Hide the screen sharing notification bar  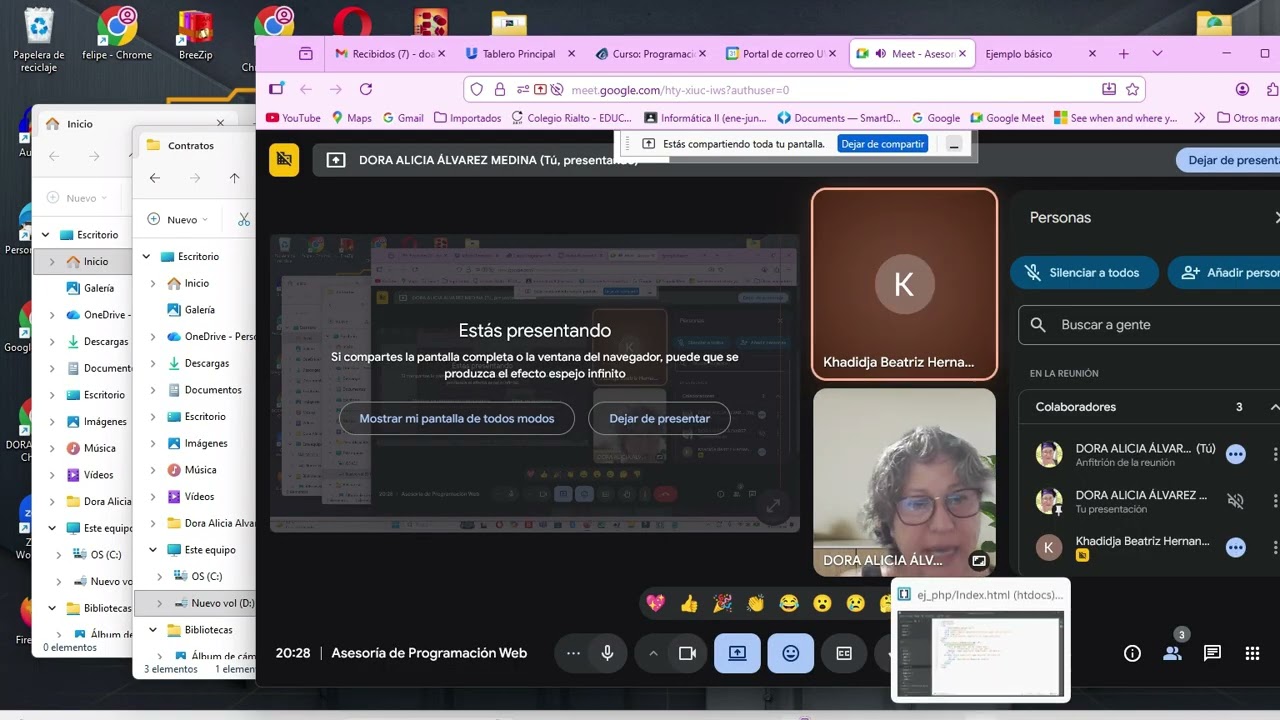tap(954, 144)
